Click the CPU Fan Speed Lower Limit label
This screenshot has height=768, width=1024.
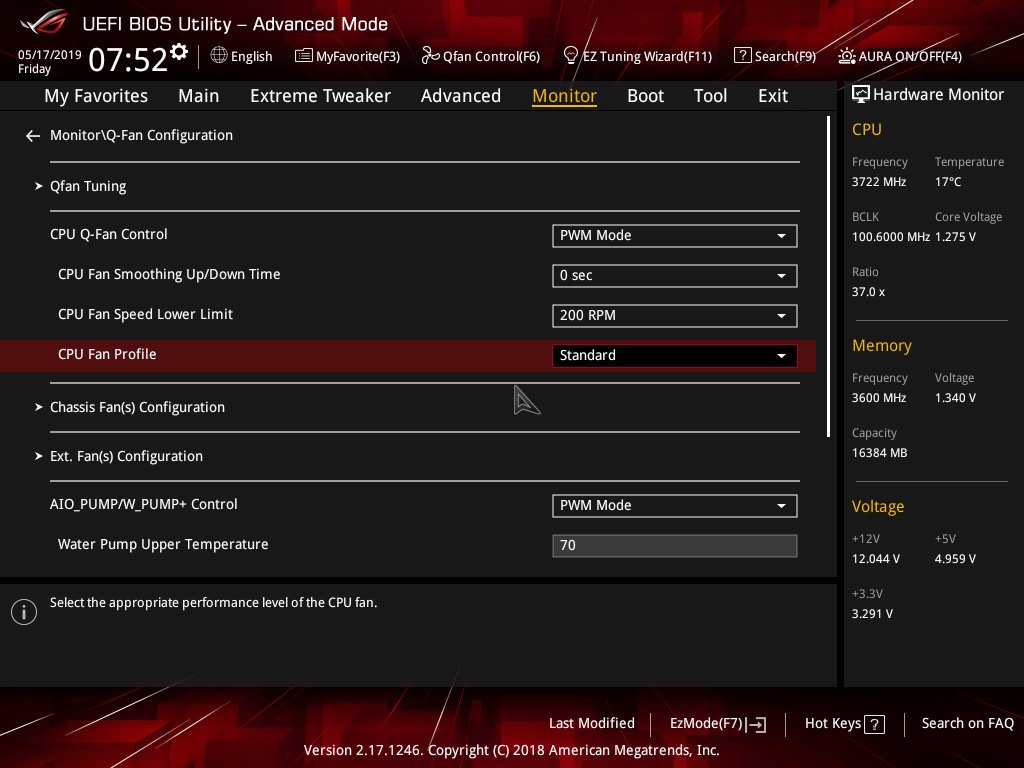click(145, 314)
